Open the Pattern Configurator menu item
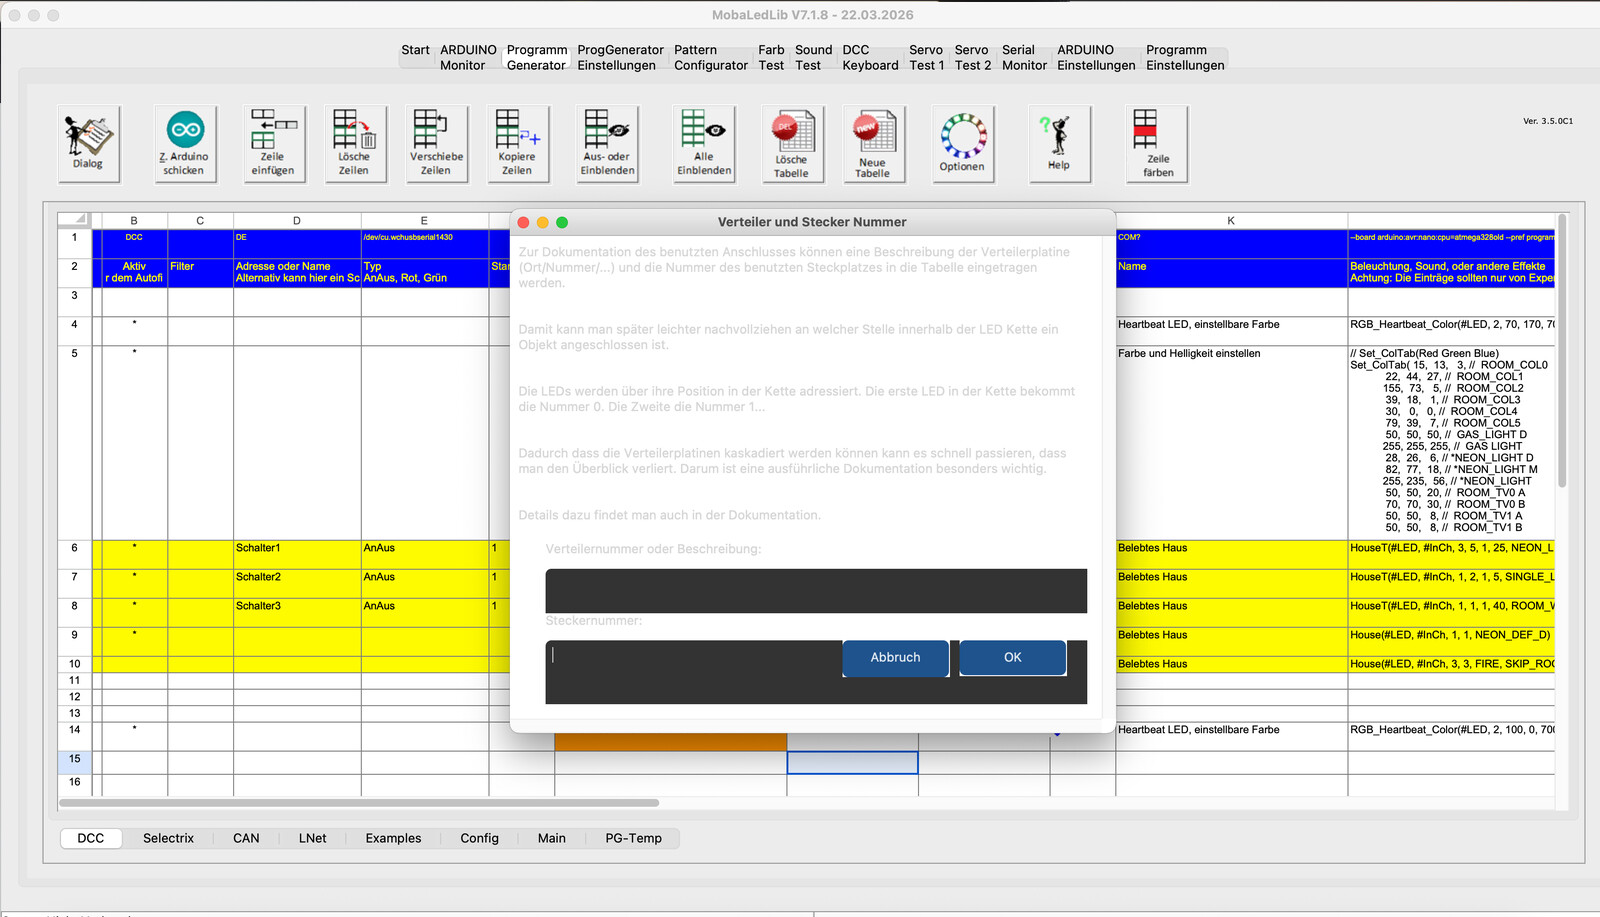The image size is (1600, 917). (x=710, y=58)
